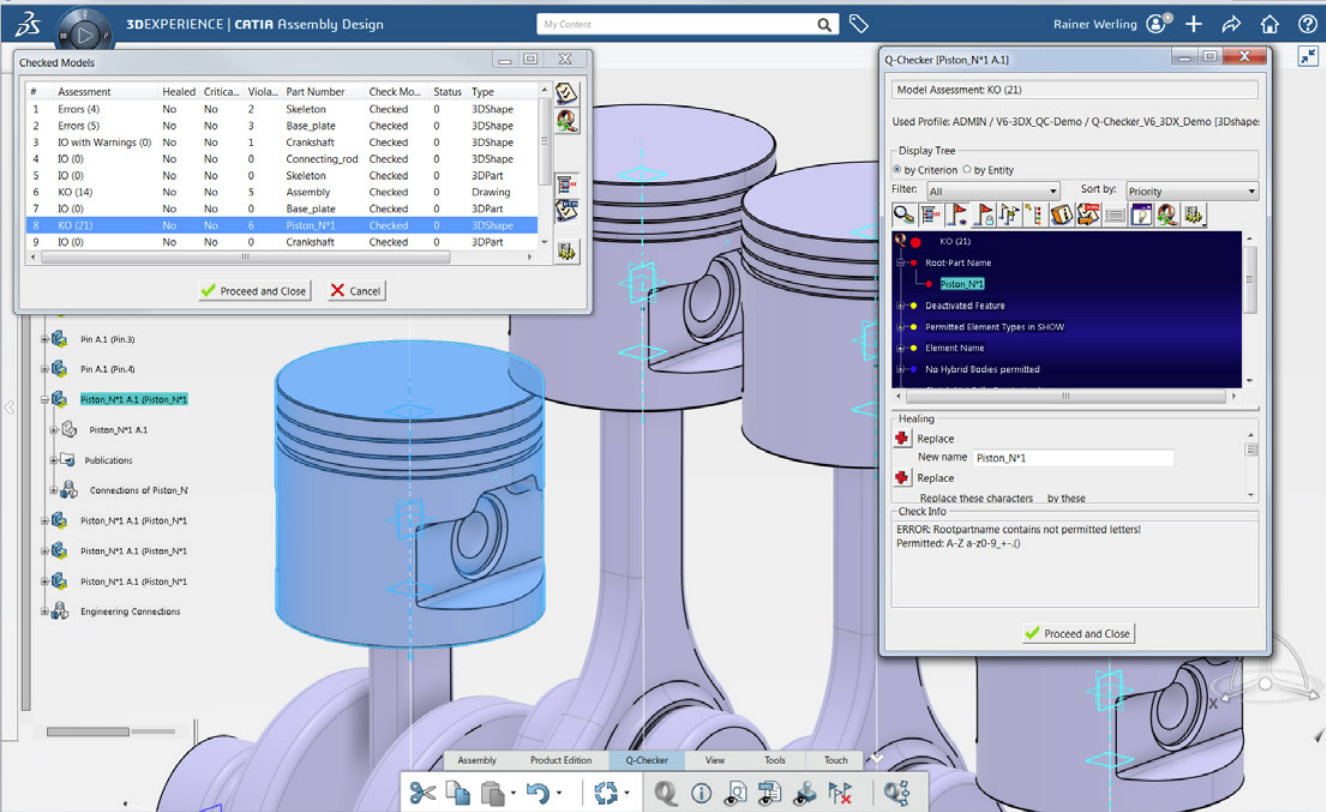Click the Checked Models vertical scrollbar

click(545, 165)
